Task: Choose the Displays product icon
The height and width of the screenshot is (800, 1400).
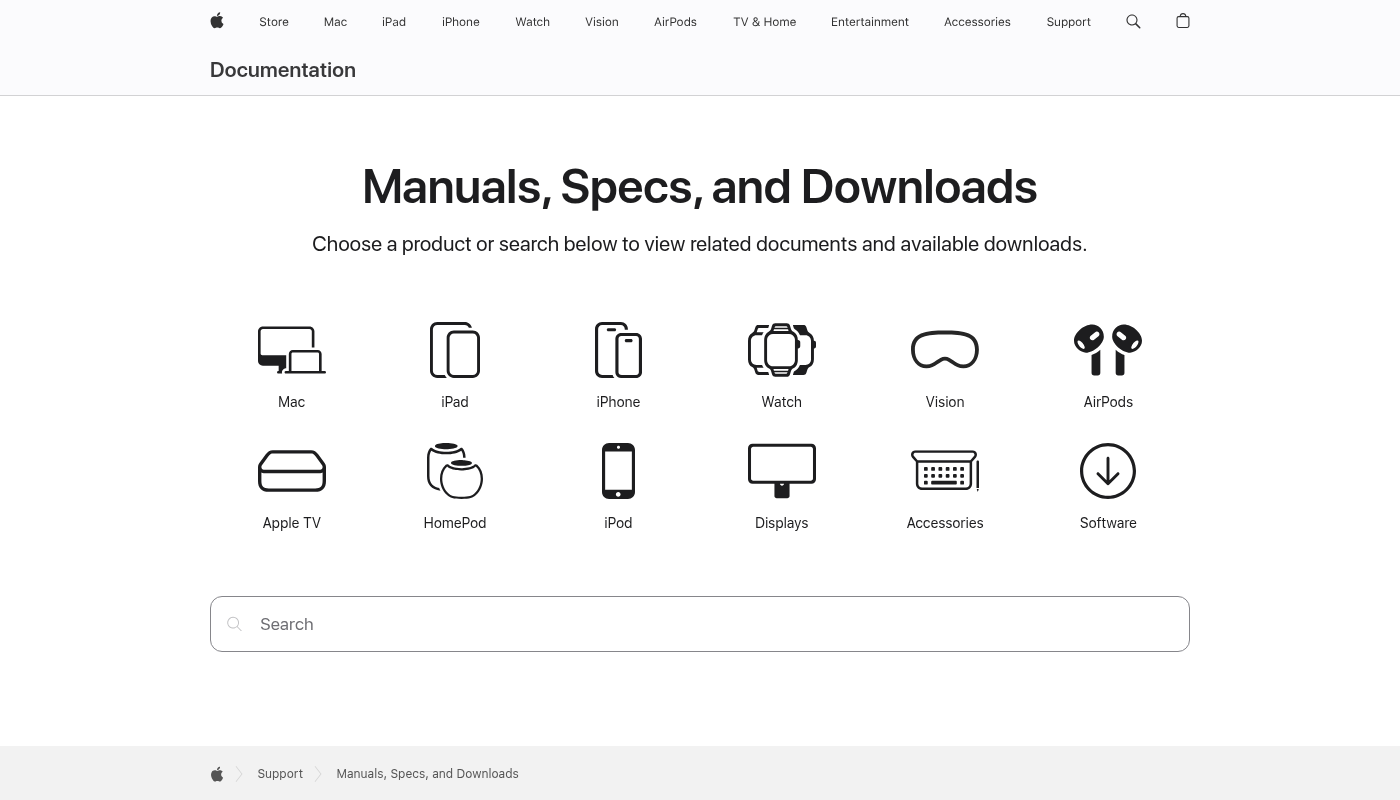Action: click(x=781, y=471)
